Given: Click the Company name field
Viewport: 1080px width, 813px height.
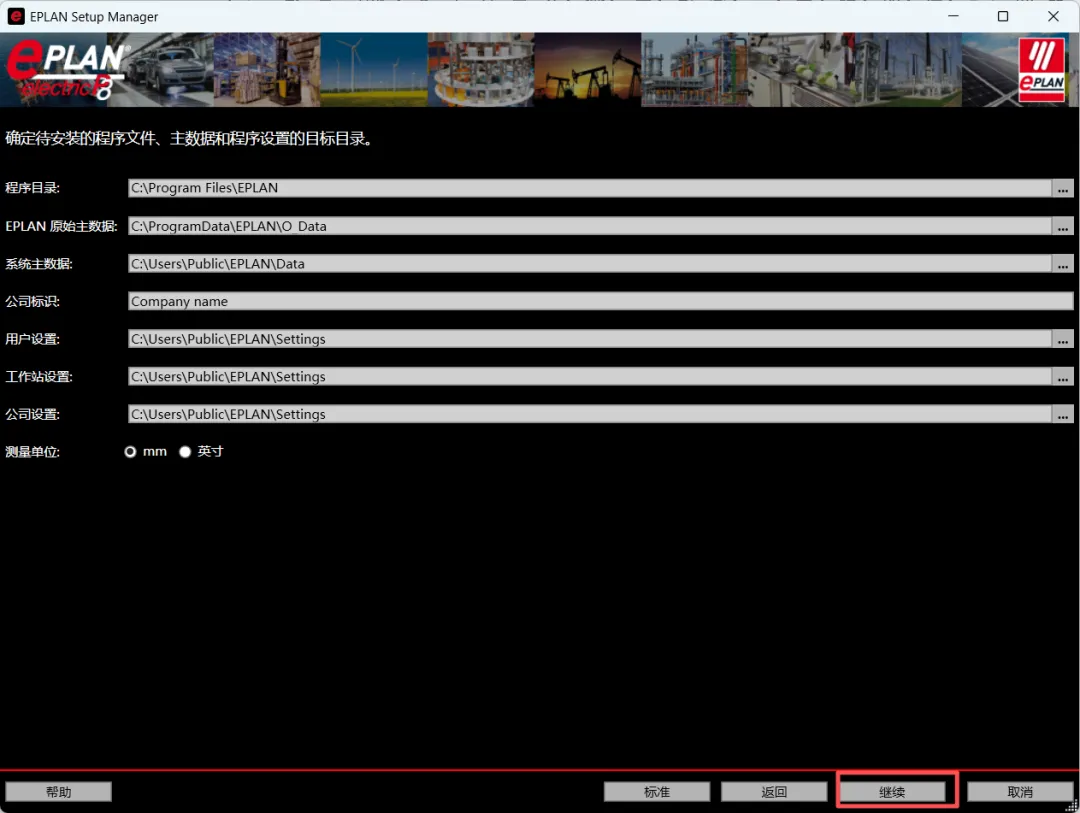Looking at the screenshot, I should (601, 301).
